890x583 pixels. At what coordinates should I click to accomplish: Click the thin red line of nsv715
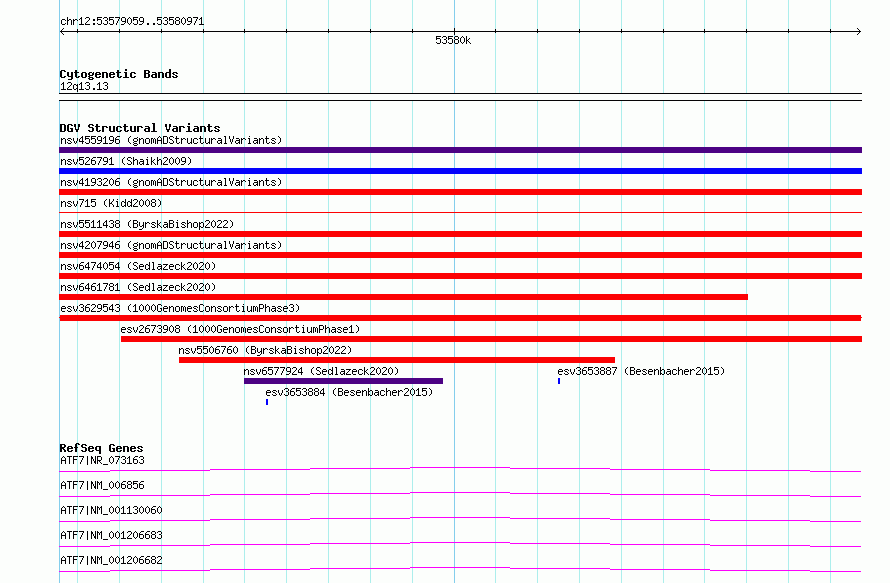460,212
